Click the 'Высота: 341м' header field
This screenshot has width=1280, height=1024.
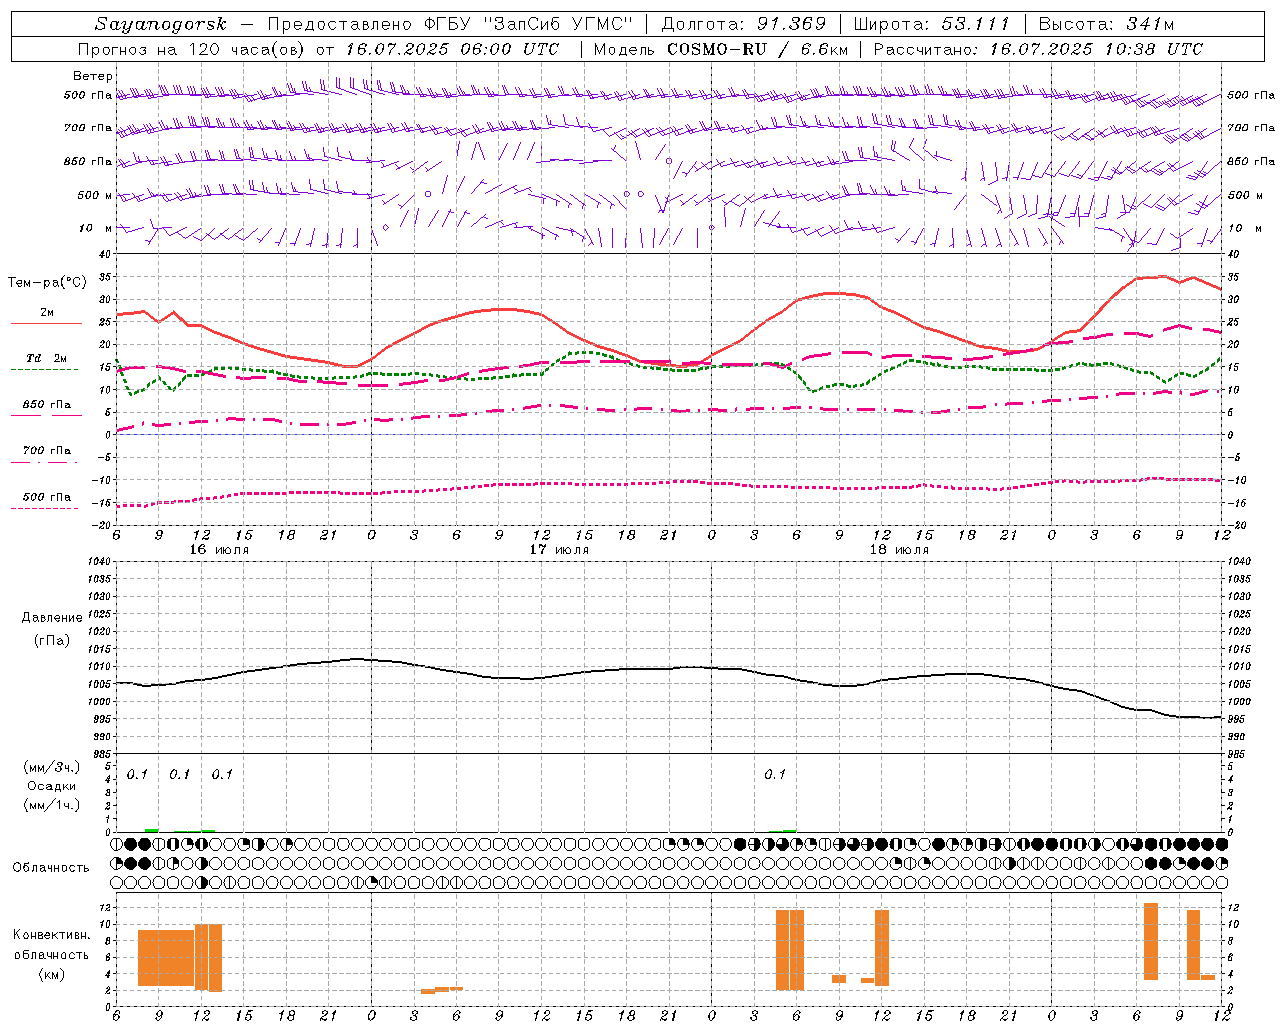tap(1106, 24)
